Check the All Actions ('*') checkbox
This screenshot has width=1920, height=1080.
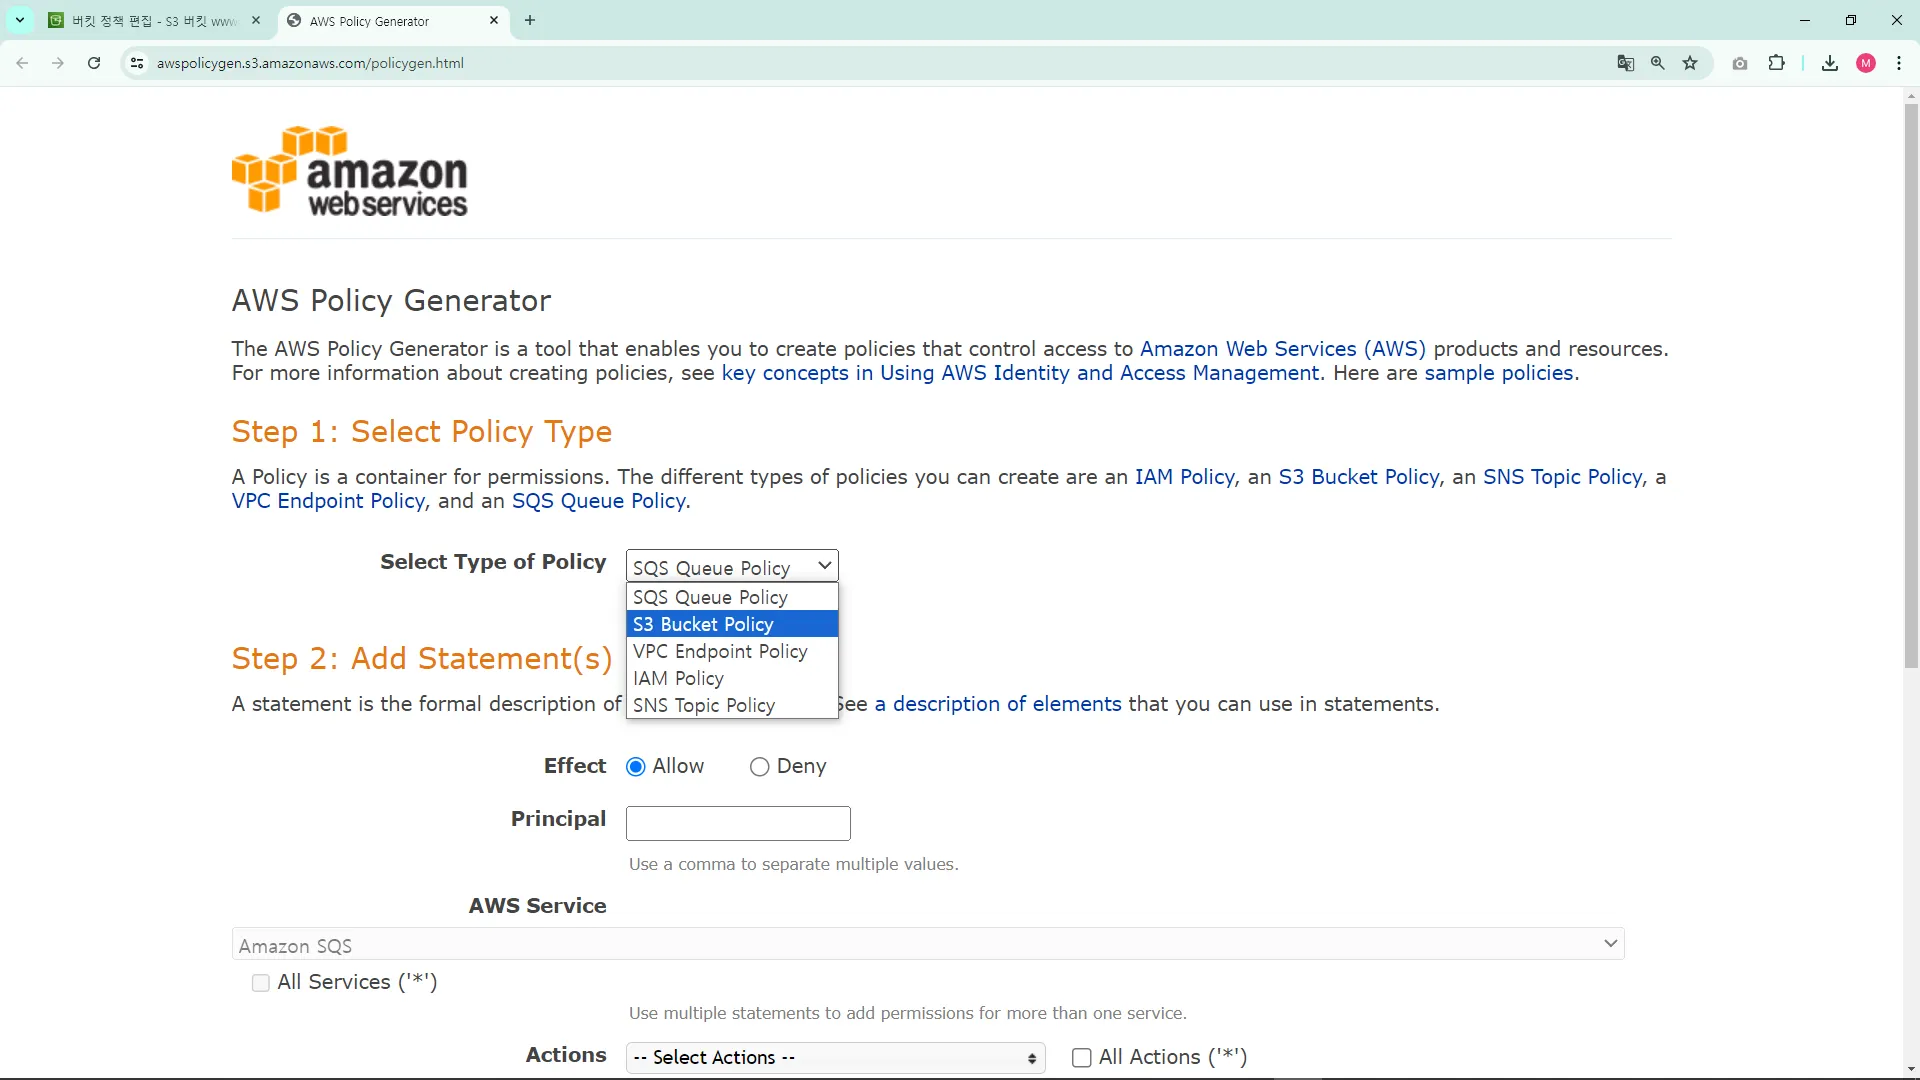(x=1081, y=1058)
